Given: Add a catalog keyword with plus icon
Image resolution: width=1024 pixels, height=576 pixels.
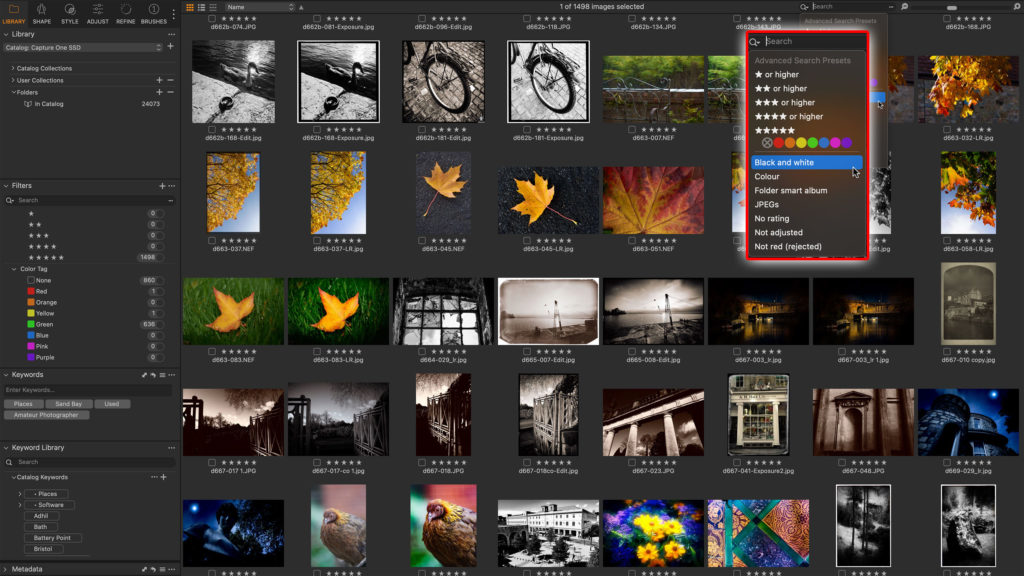Looking at the screenshot, I should click(x=163, y=477).
